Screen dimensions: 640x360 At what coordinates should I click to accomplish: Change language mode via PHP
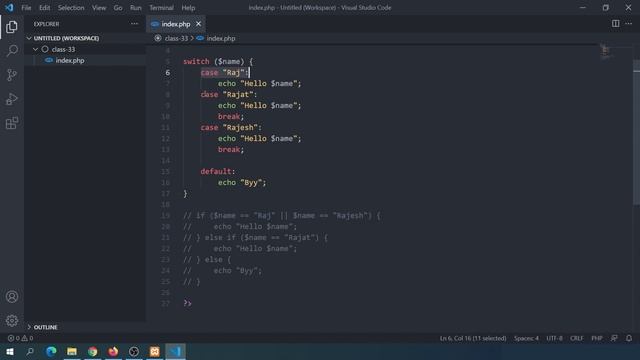coord(597,338)
